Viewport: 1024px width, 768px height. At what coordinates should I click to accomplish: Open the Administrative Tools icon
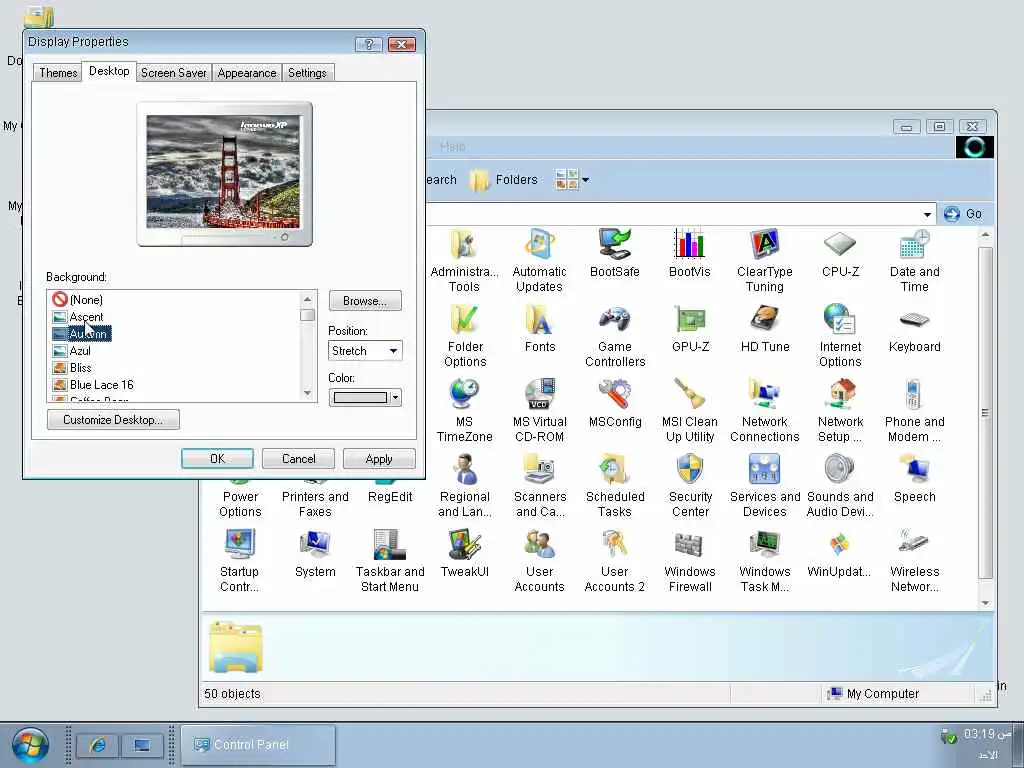[x=464, y=261]
